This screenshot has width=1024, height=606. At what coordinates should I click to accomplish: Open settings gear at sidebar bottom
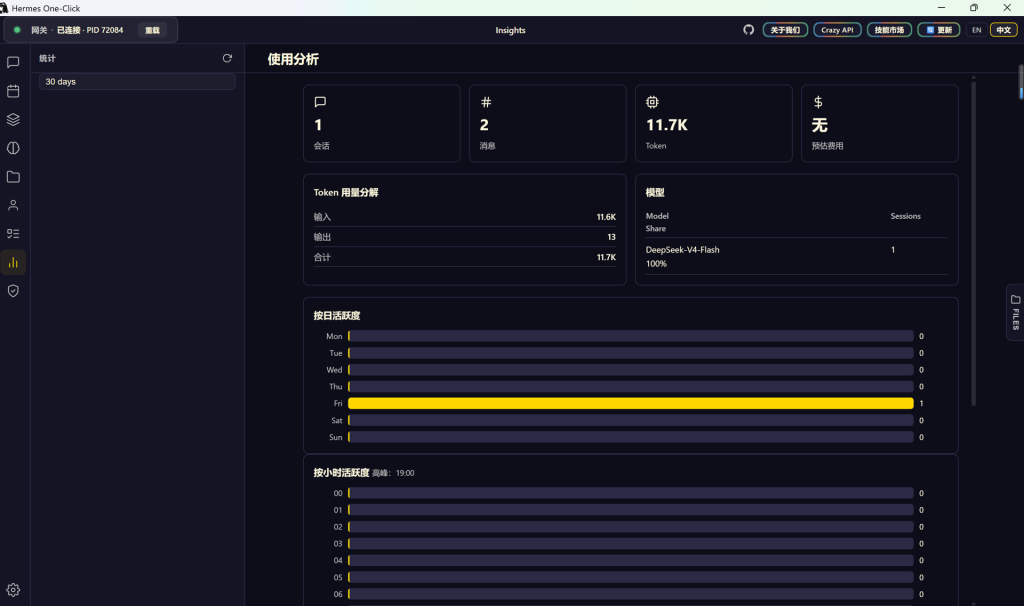(13, 590)
